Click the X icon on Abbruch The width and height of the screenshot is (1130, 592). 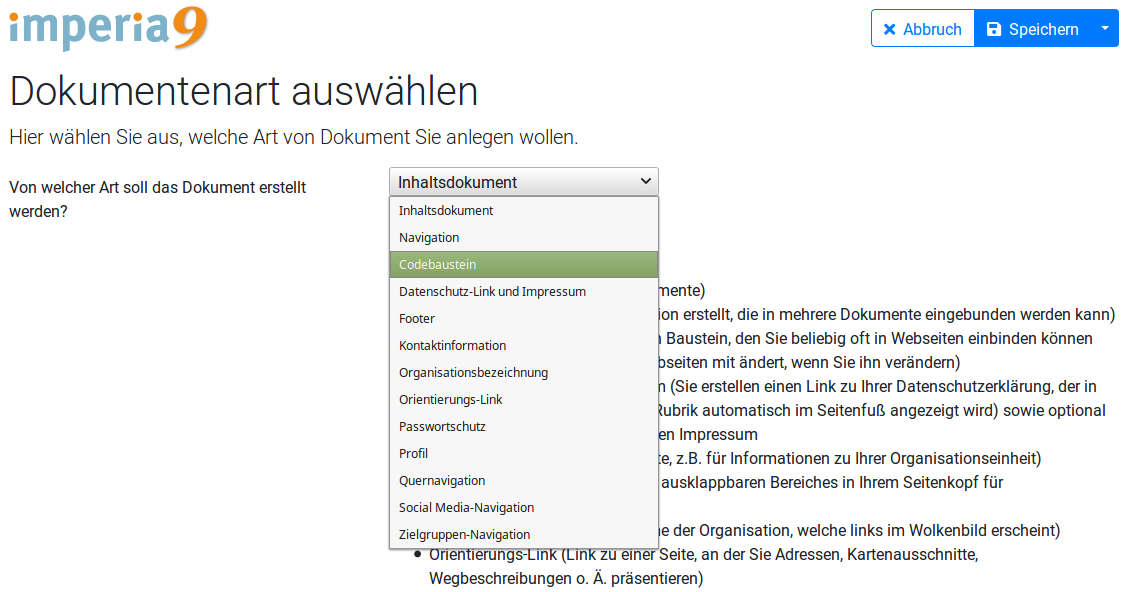coord(889,30)
